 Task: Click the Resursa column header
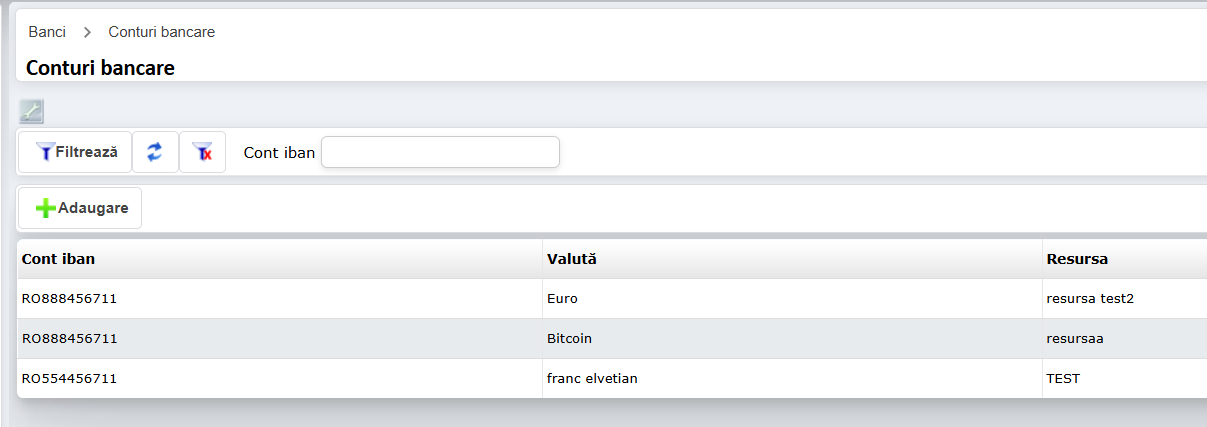pyautogui.click(x=1077, y=259)
